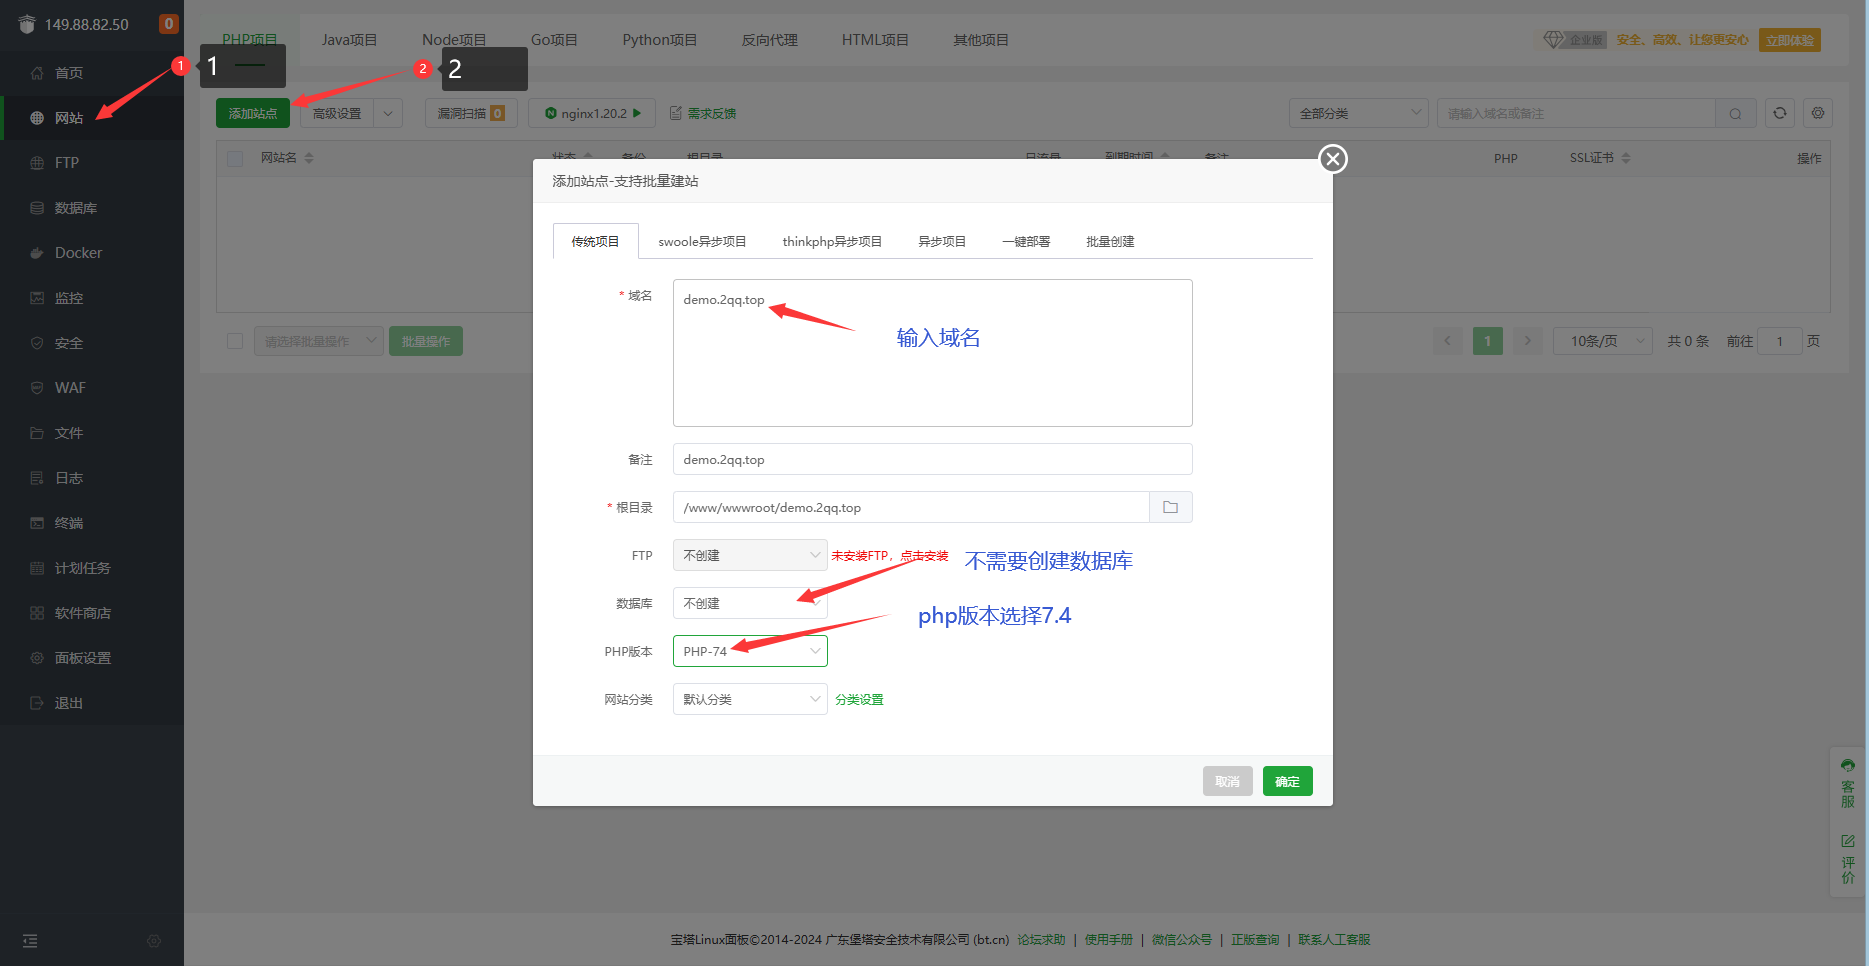Click the sidebar bottom settings gear icon
The image size is (1869, 966).
pos(153,941)
